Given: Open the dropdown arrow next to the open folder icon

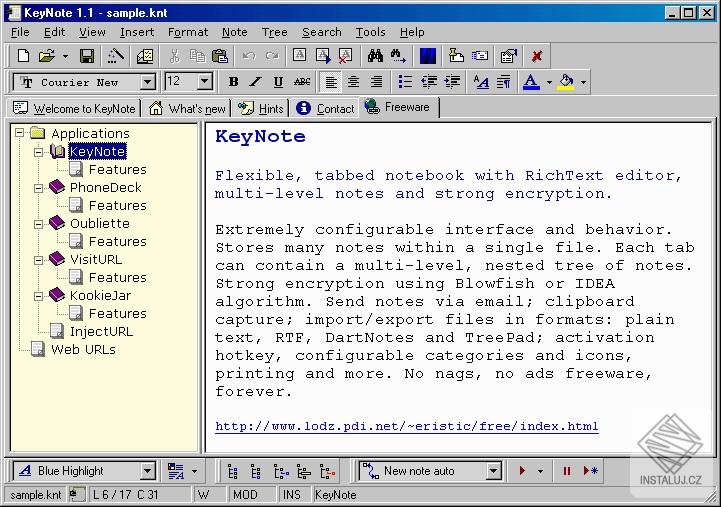Looking at the screenshot, I should (x=65, y=56).
